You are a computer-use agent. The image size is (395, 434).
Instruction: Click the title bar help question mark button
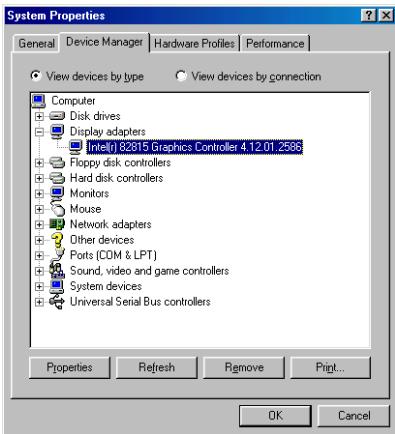369,16
